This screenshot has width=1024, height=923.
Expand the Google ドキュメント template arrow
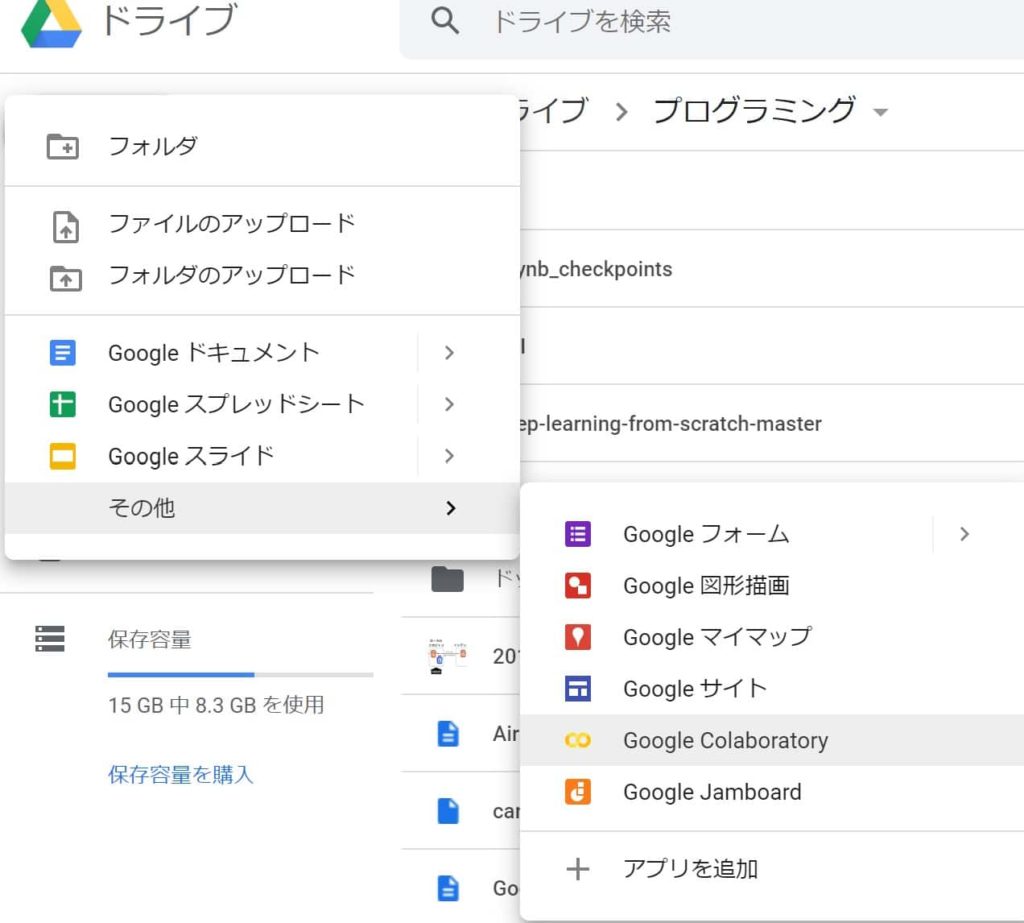[448, 352]
